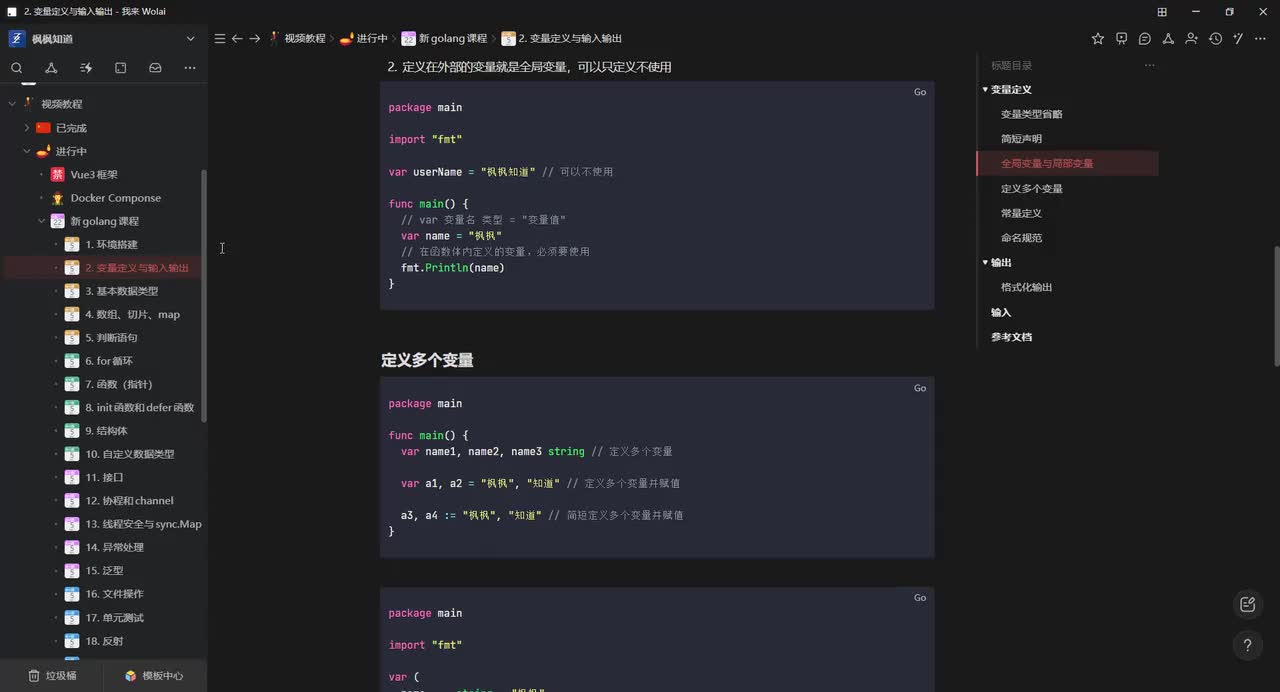
Task: Open page more options in top toolbar
Action: pos(1262,38)
